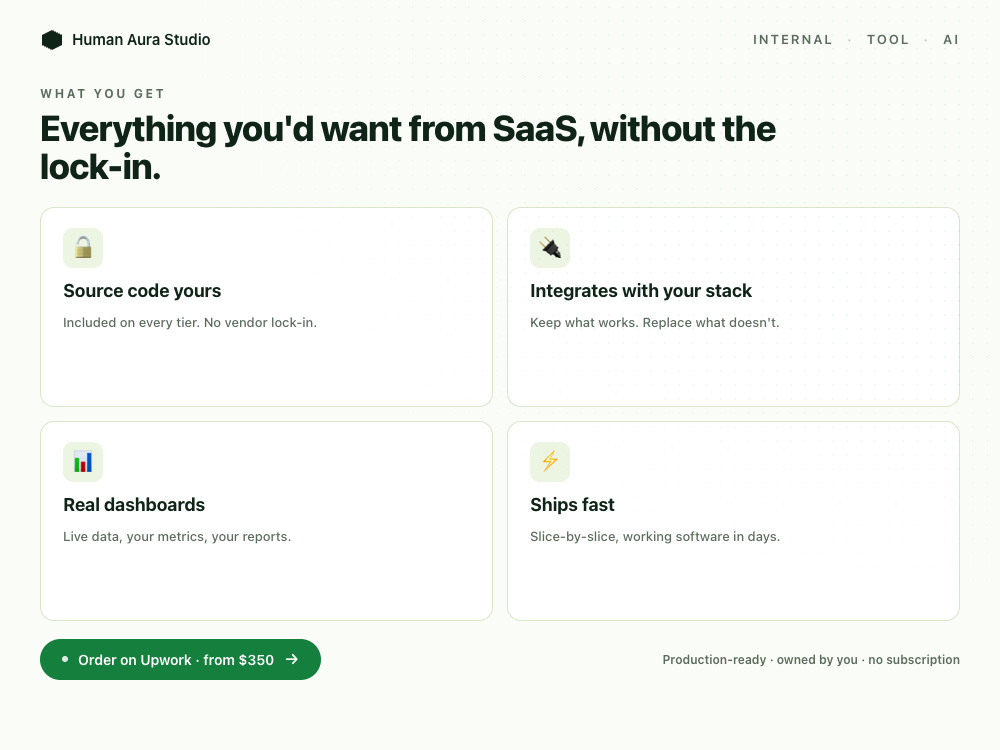Open the Human Aura Studio brand name
Screen dimensions: 1000x750
coord(141,40)
